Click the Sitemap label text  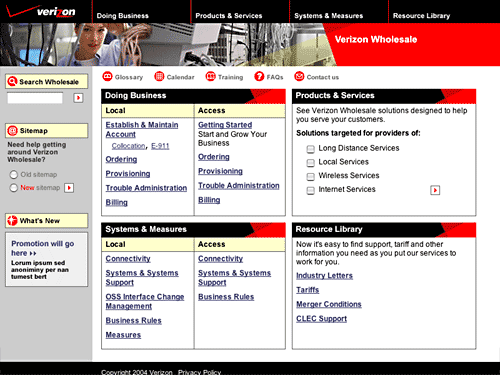tap(34, 131)
